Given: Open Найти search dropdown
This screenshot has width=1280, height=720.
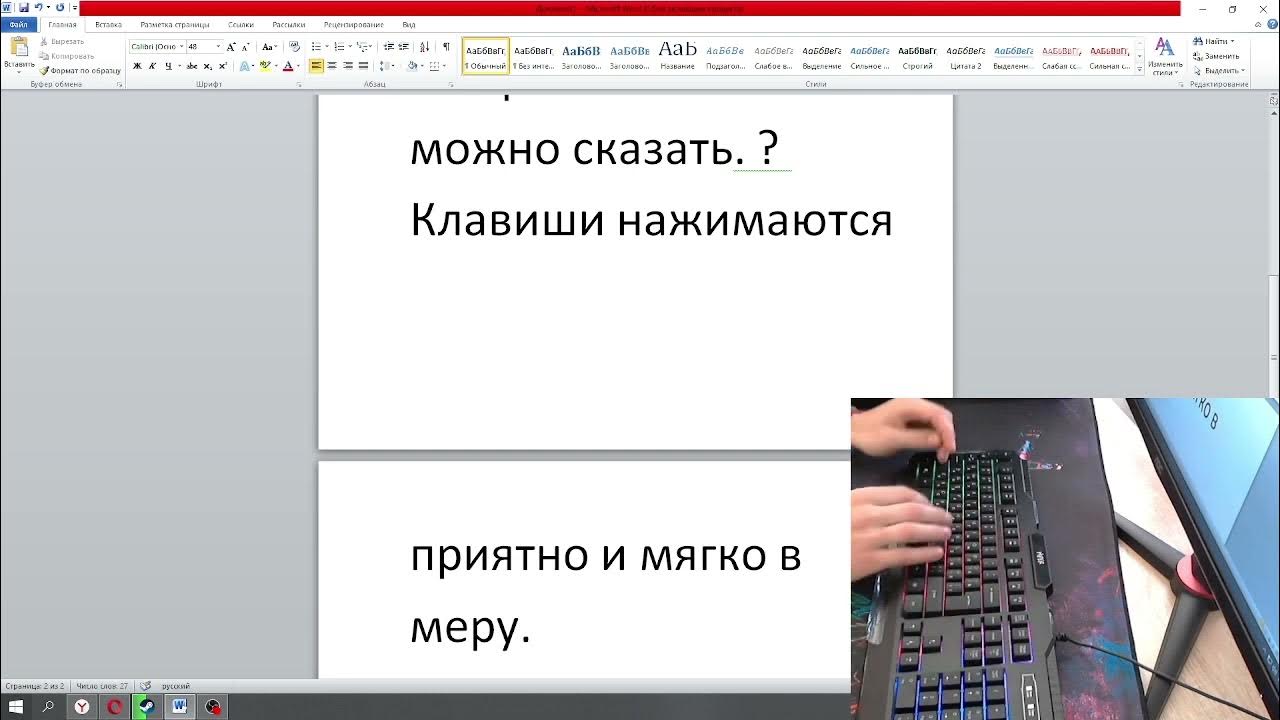Looking at the screenshot, I should [1214, 42].
